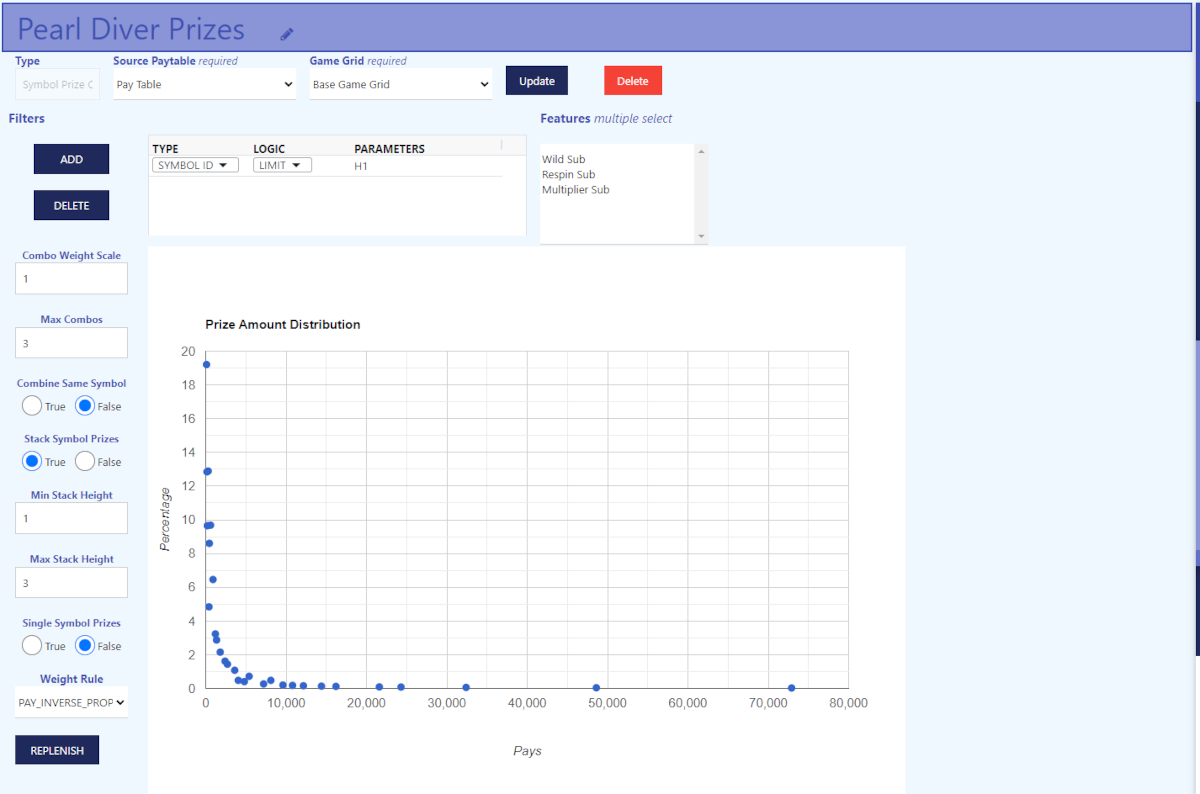The image size is (1200, 794).
Task: Open the LIMIT logic dropdown
Action: (282, 165)
